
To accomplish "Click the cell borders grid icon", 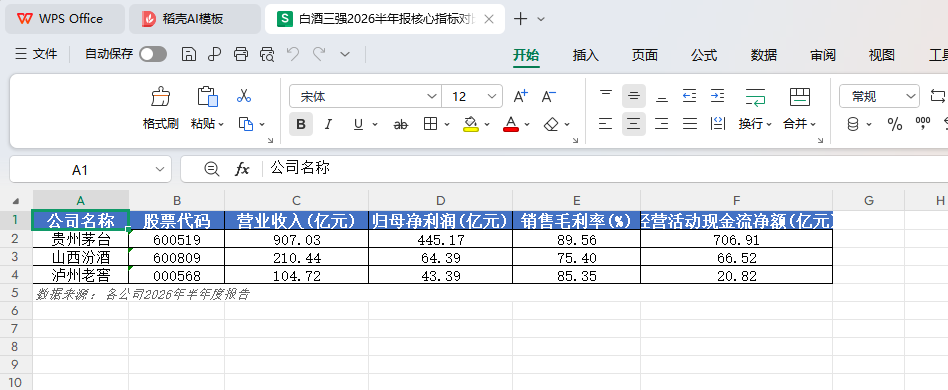I will 430,124.
